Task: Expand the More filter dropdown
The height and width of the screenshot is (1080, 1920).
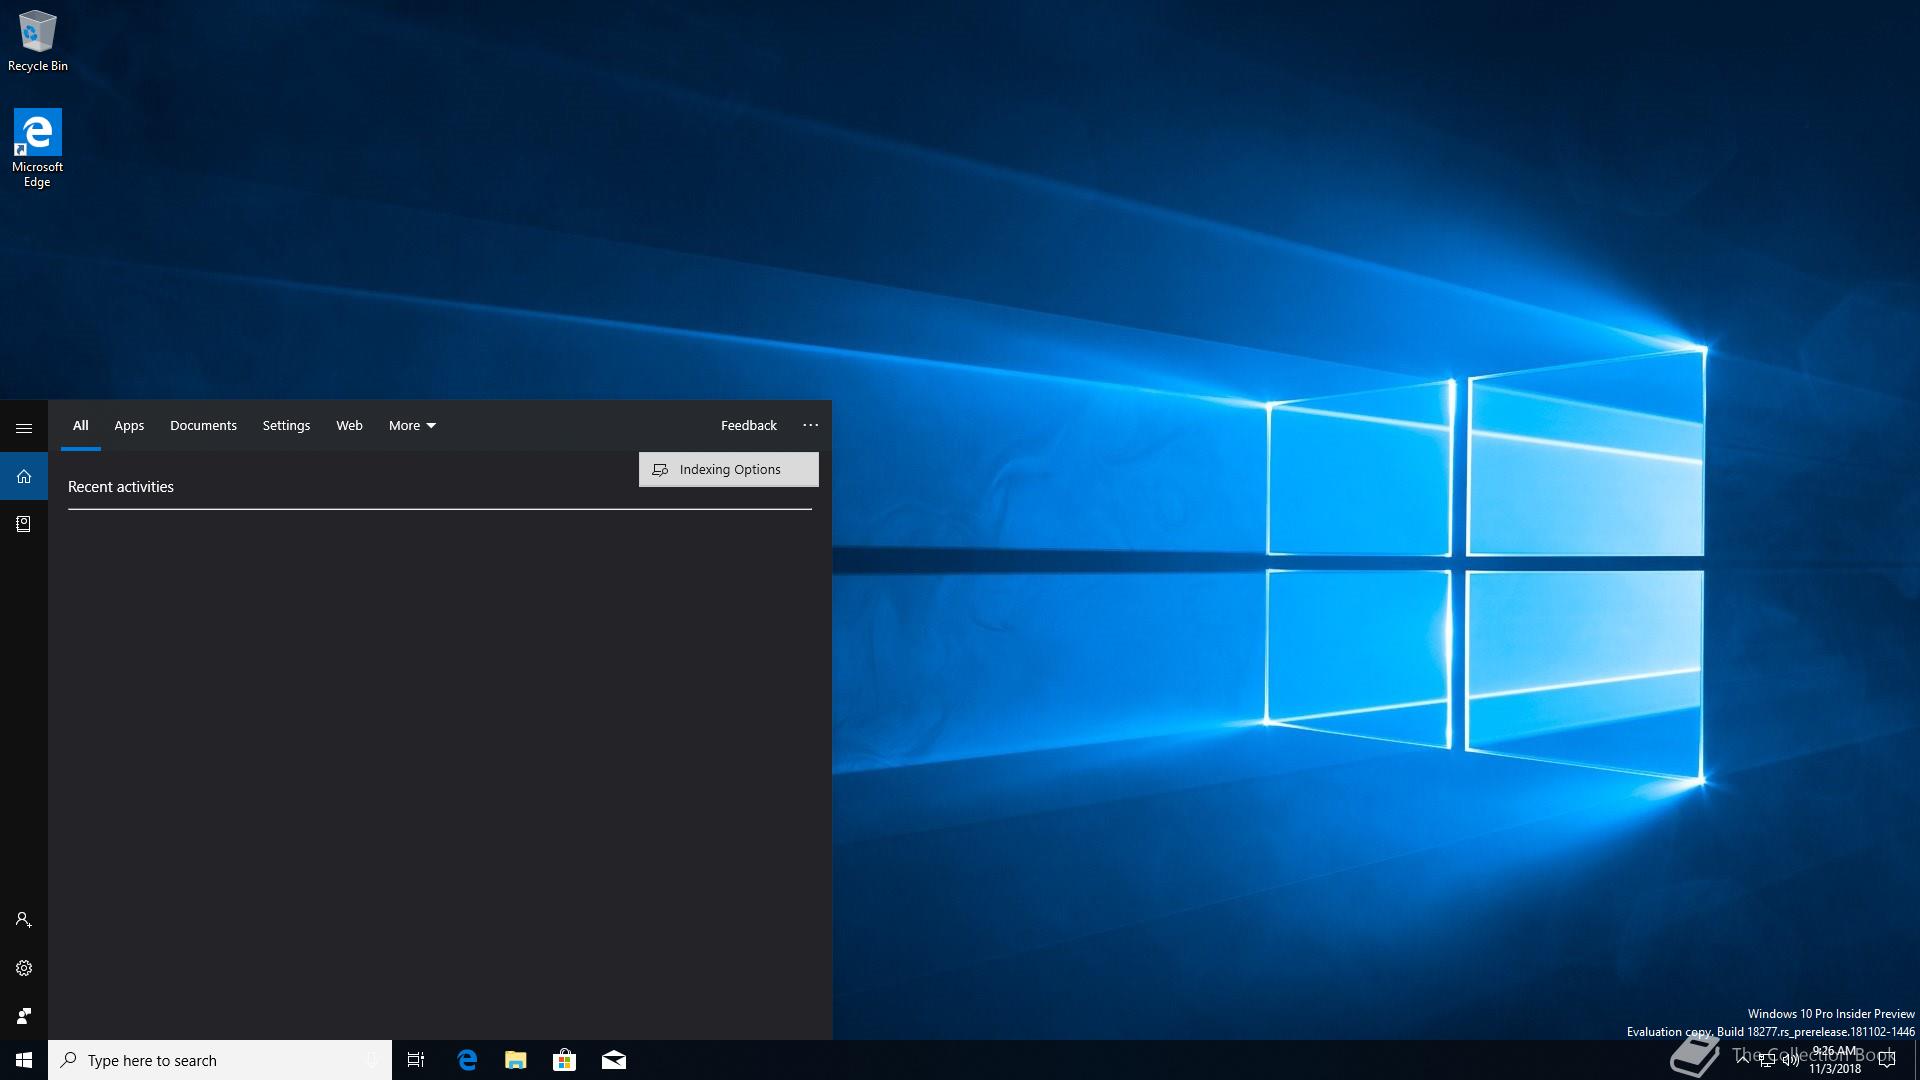Action: pyautogui.click(x=412, y=426)
